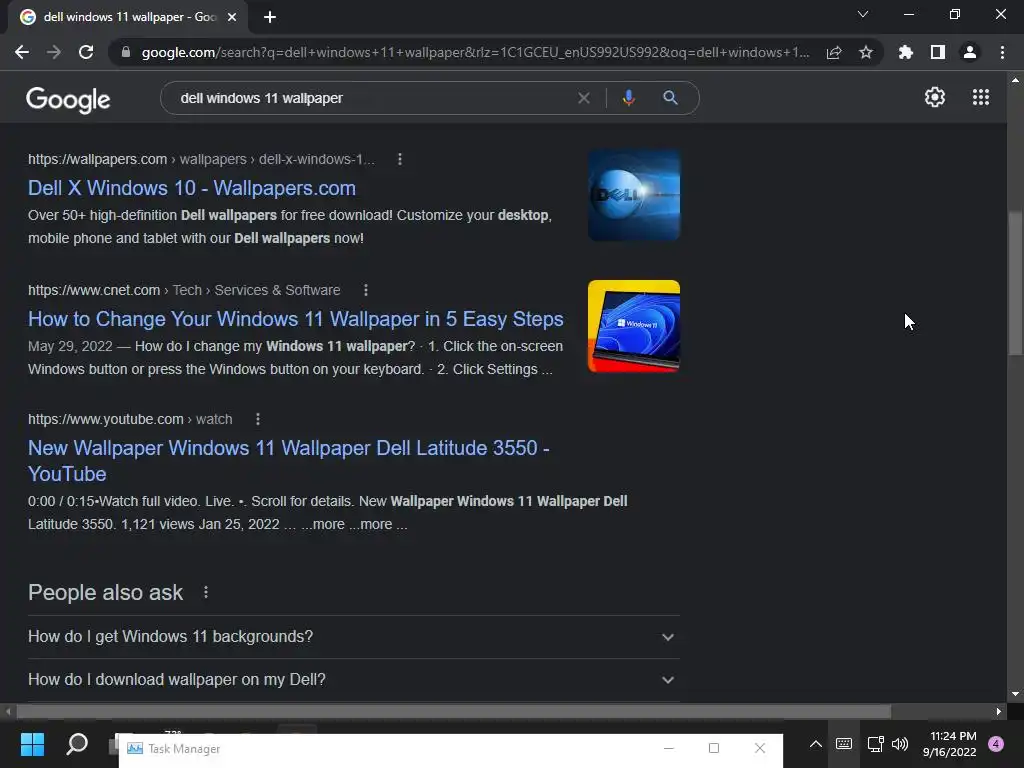Go to the Google homepage logo
Image resolution: width=1024 pixels, height=768 pixels.
click(68, 99)
